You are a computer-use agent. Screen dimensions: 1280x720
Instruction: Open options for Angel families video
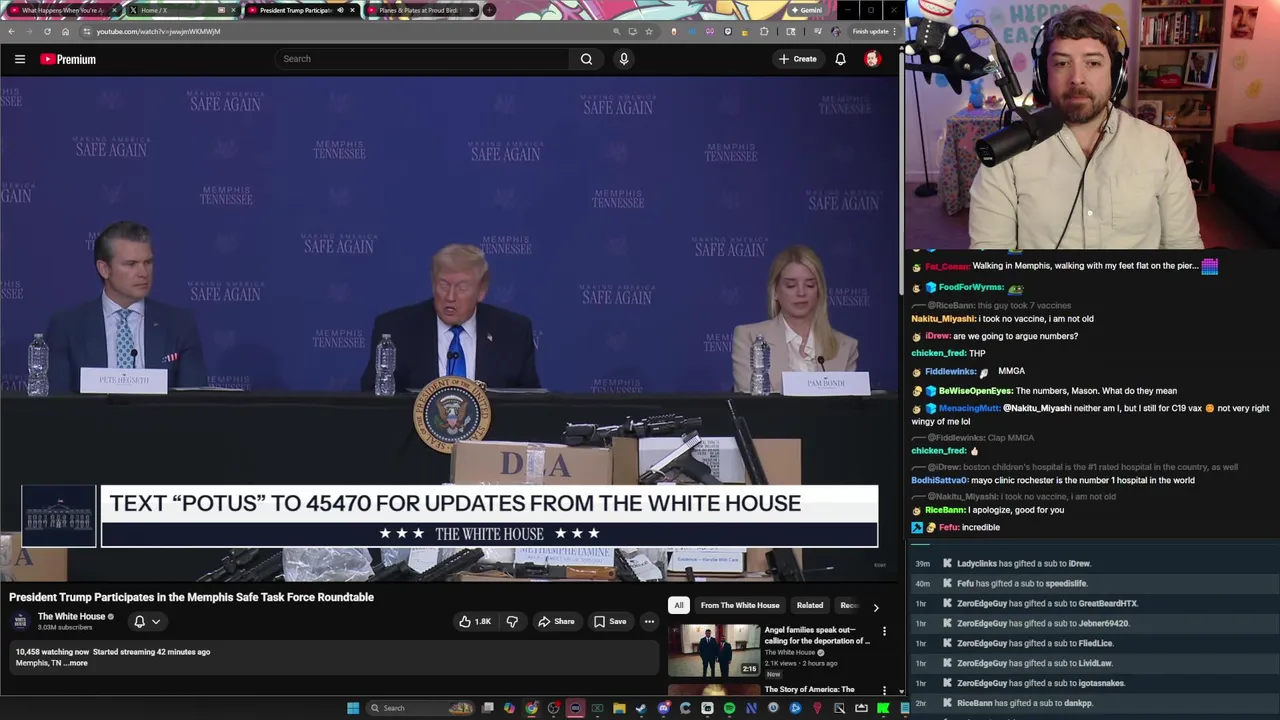coord(884,632)
